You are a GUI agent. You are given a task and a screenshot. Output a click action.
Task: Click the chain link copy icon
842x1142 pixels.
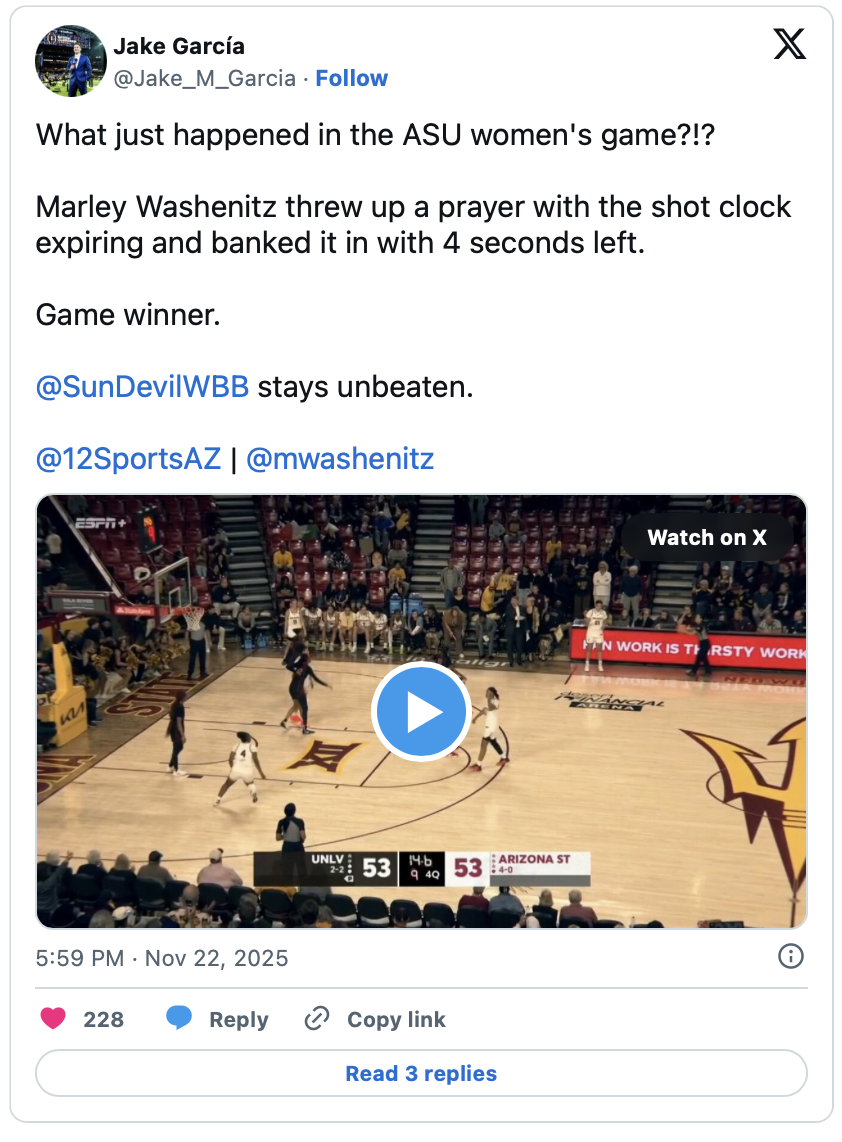(317, 1019)
